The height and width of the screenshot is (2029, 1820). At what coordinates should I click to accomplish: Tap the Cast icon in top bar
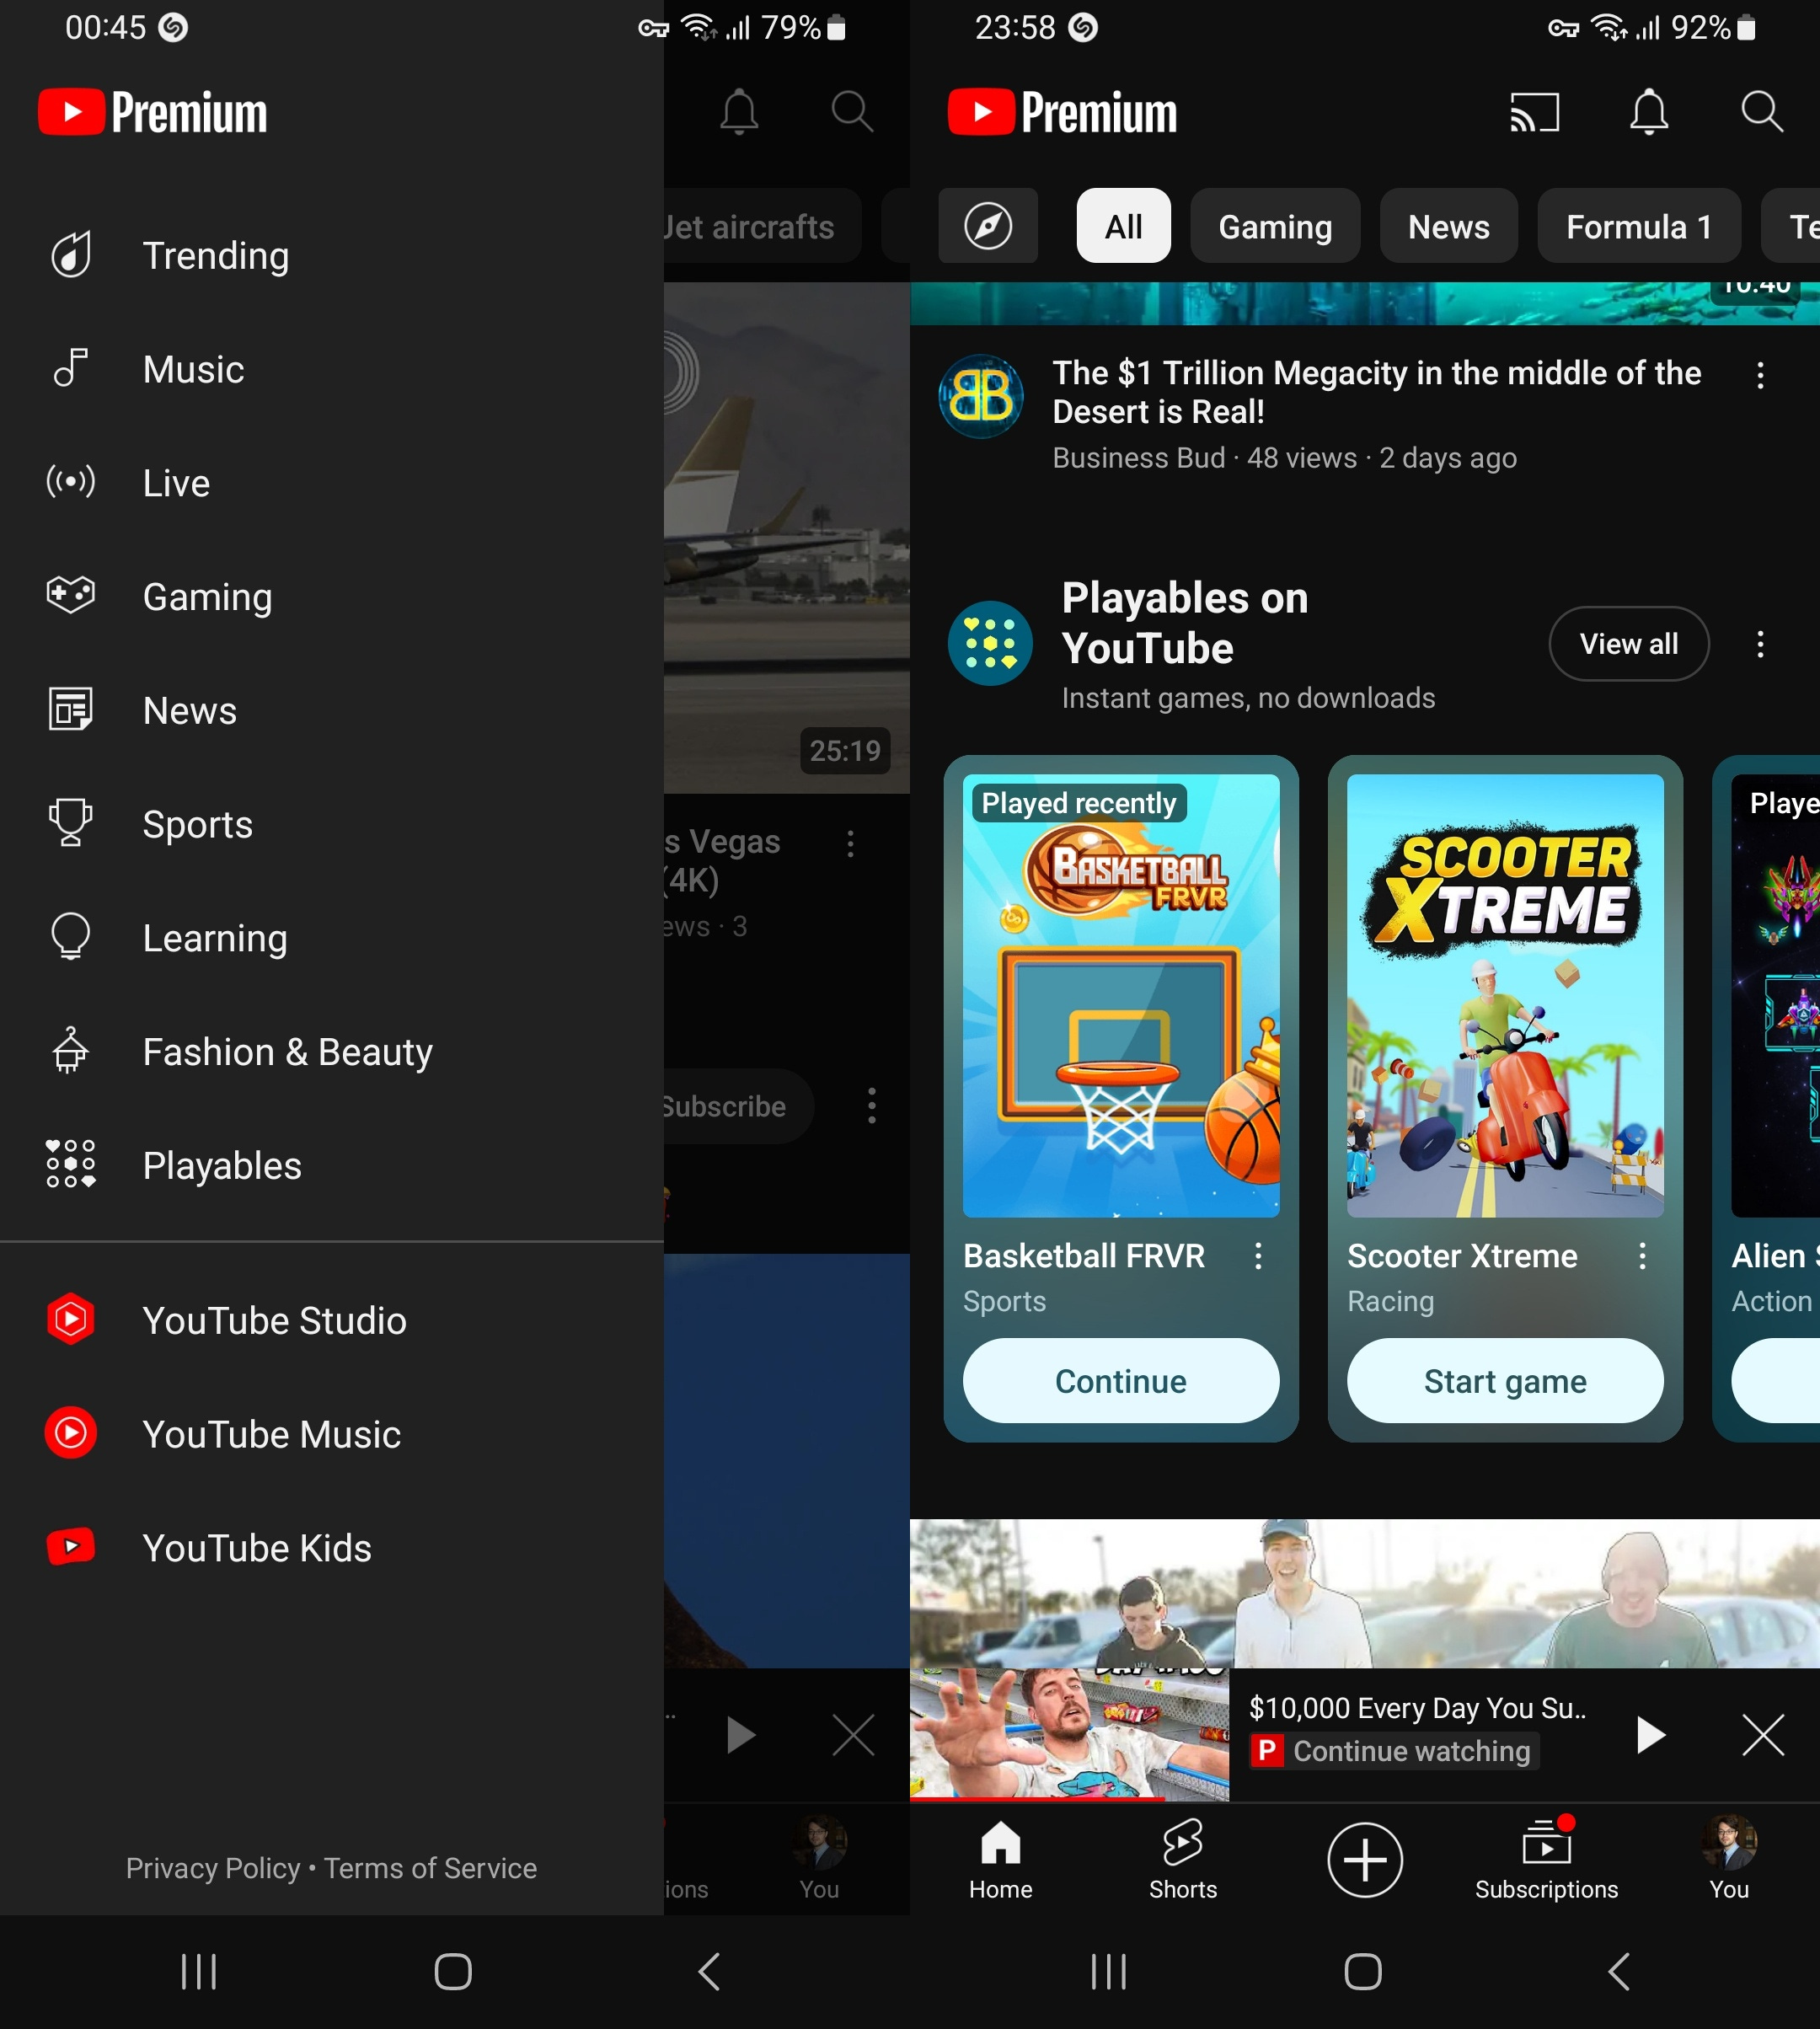coord(1535,112)
